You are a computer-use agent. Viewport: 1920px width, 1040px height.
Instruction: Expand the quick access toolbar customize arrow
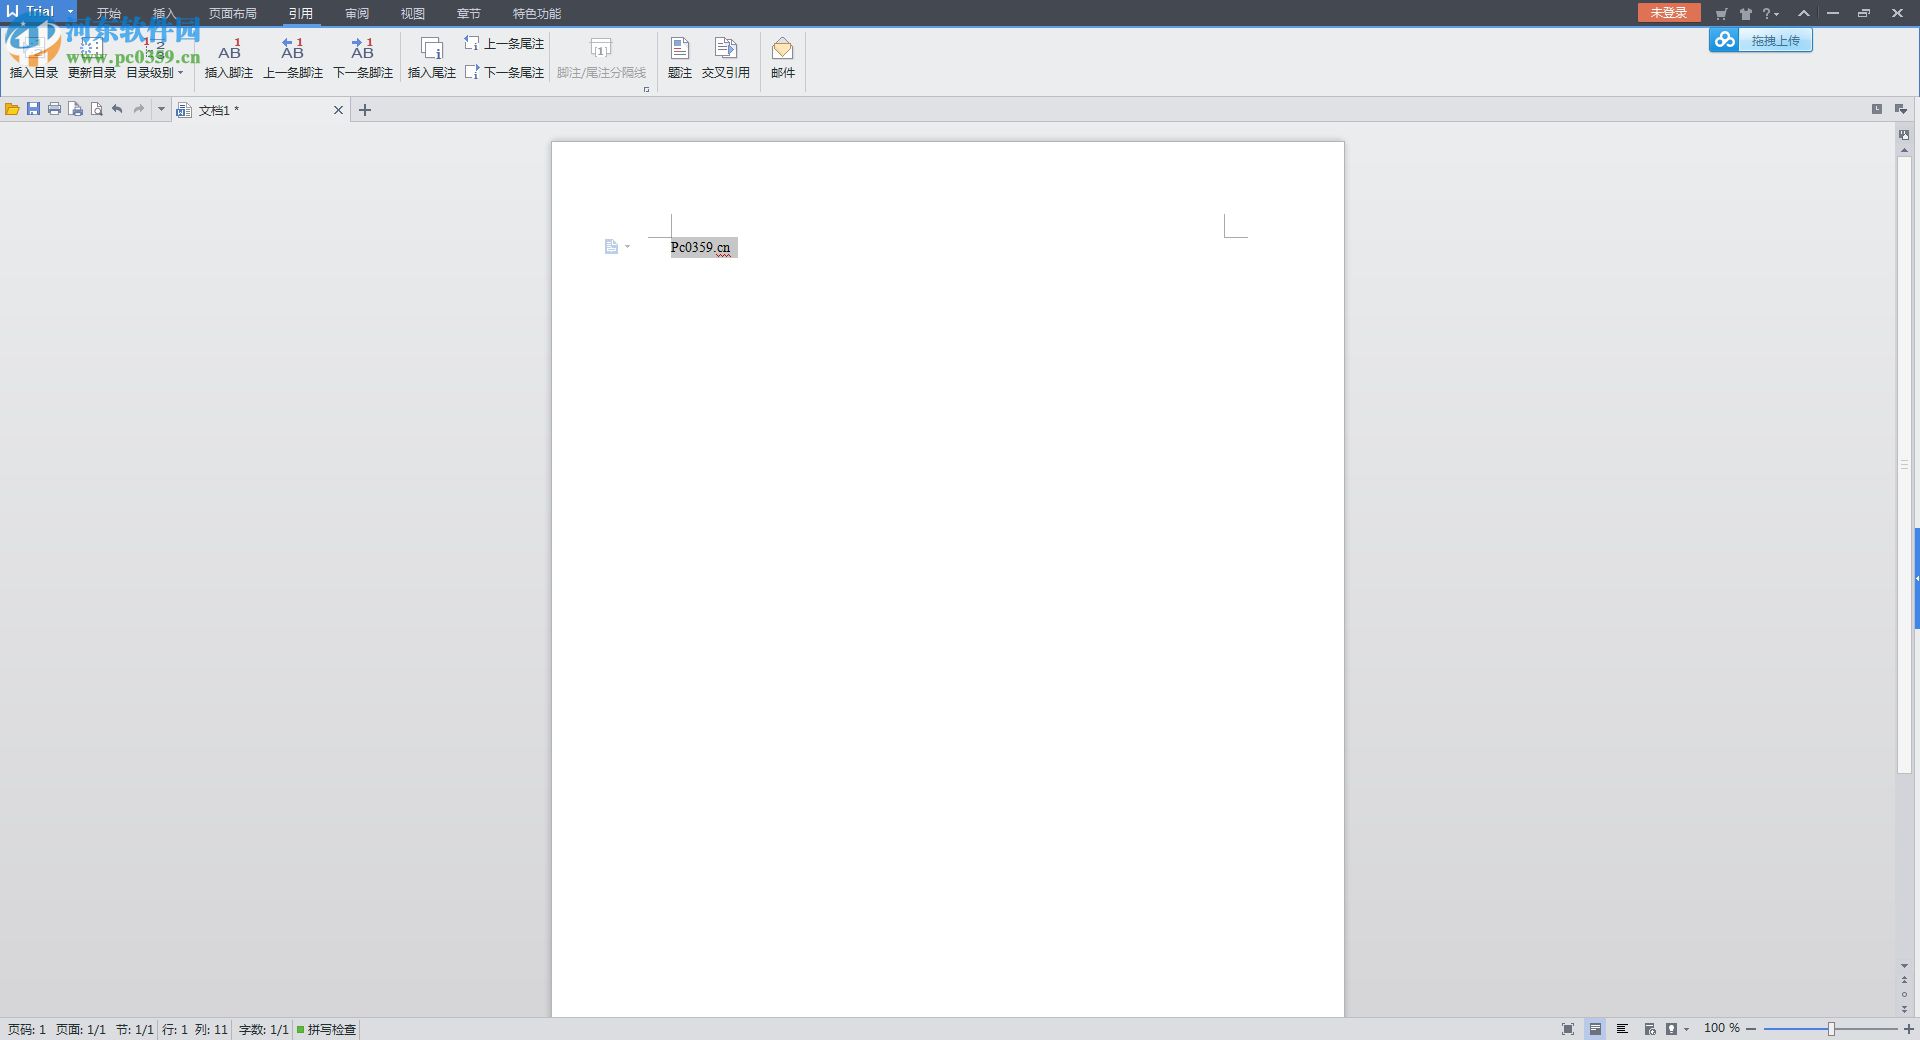pos(161,109)
